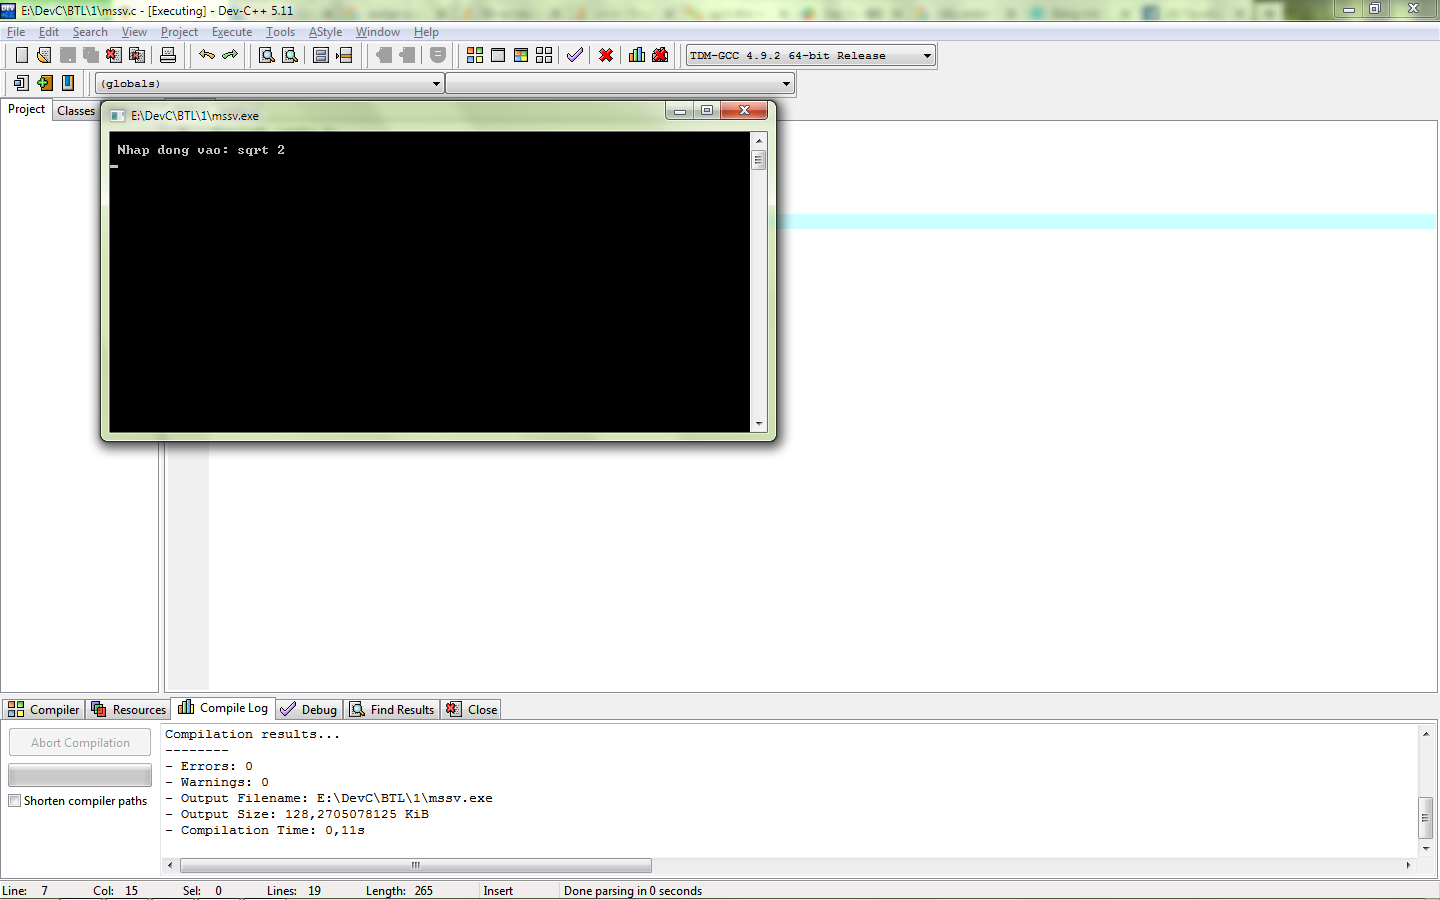Switch to the Debug tab
The height and width of the screenshot is (900, 1440).
tap(309, 710)
